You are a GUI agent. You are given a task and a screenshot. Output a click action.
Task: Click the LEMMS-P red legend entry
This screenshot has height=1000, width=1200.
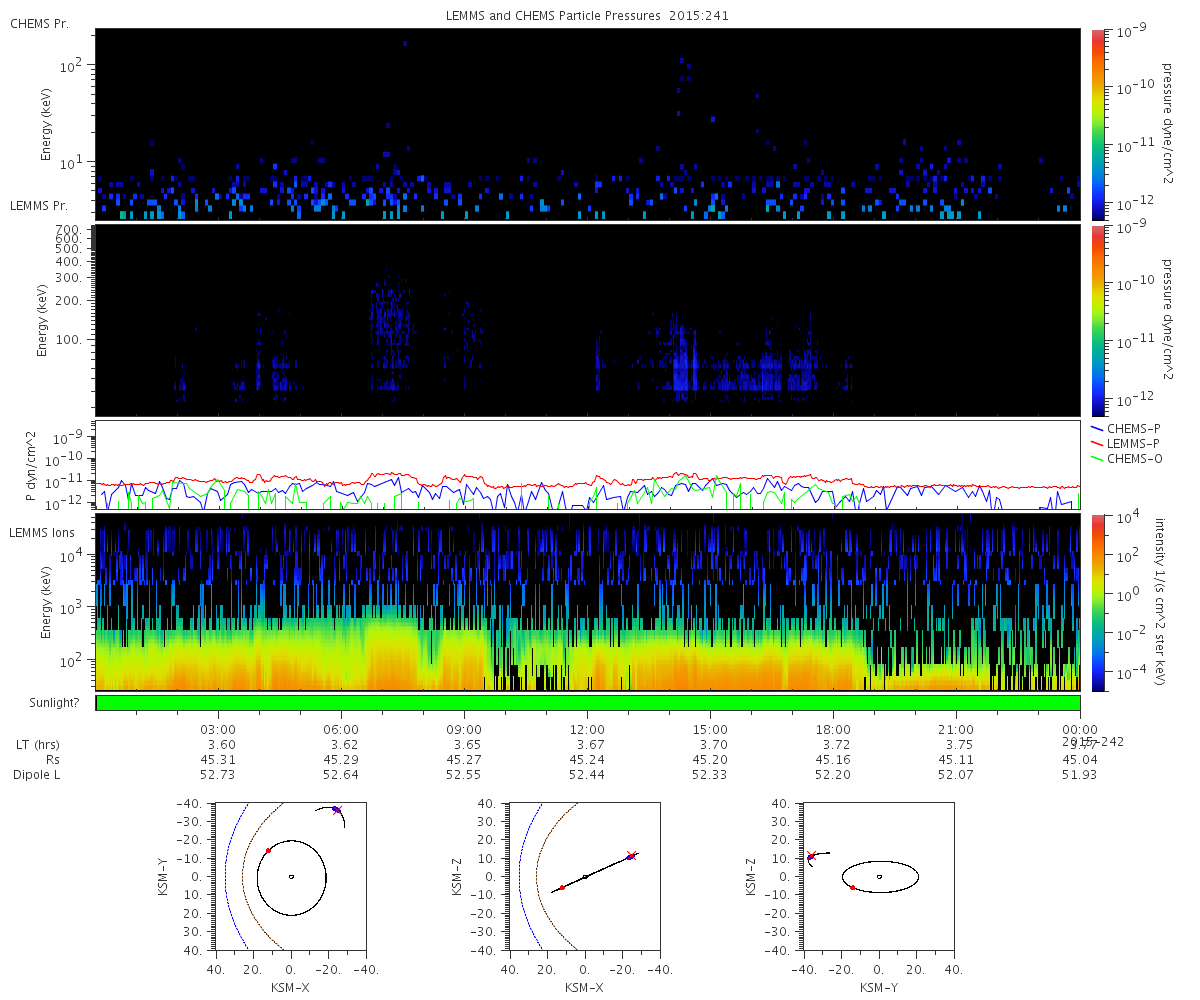pyautogui.click(x=1132, y=443)
